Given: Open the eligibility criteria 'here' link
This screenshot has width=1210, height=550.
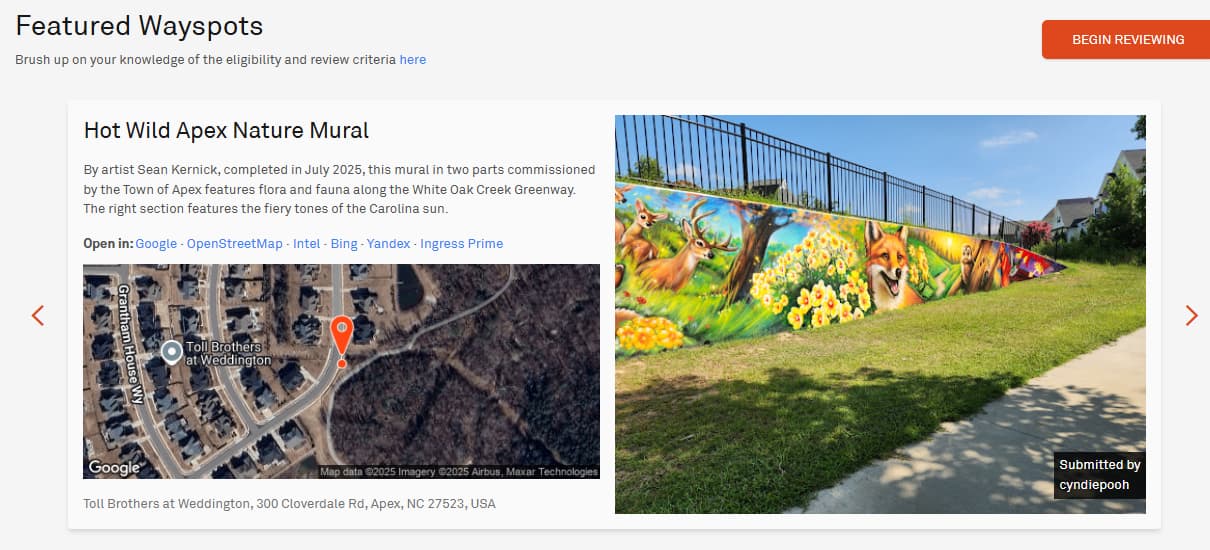Looking at the screenshot, I should point(412,60).
